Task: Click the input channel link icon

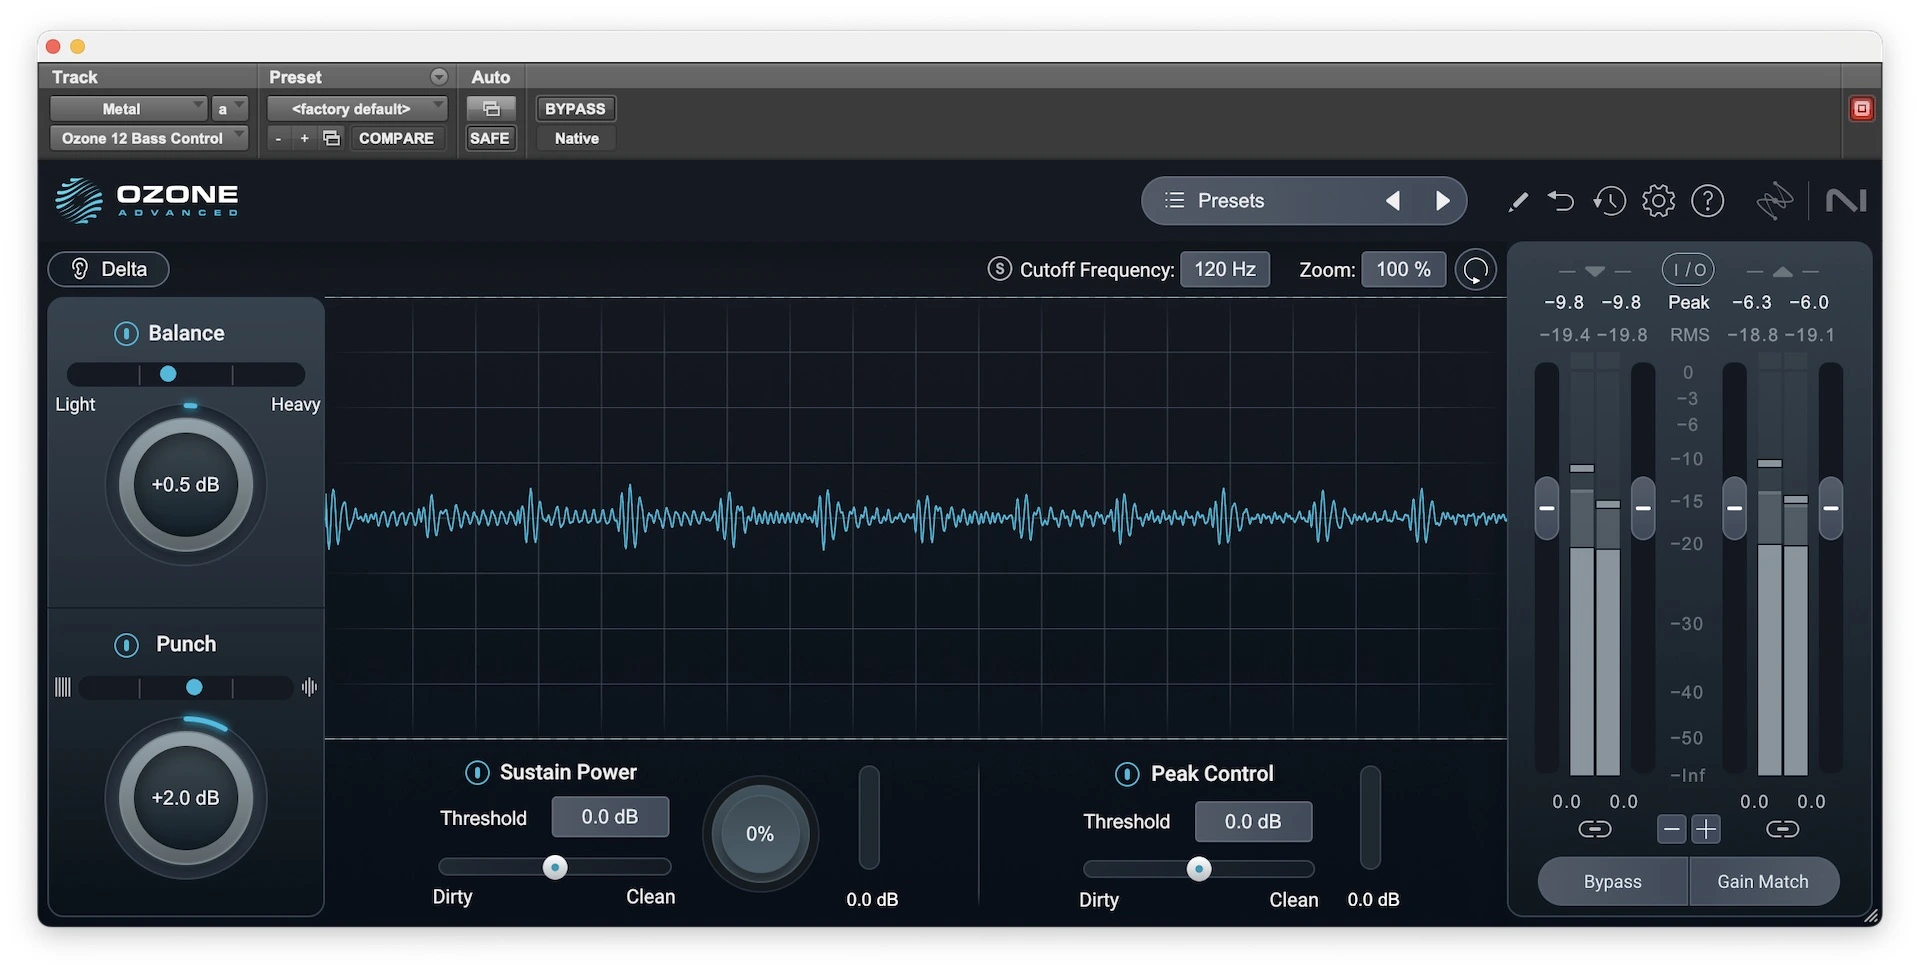Action: pyautogui.click(x=1594, y=829)
